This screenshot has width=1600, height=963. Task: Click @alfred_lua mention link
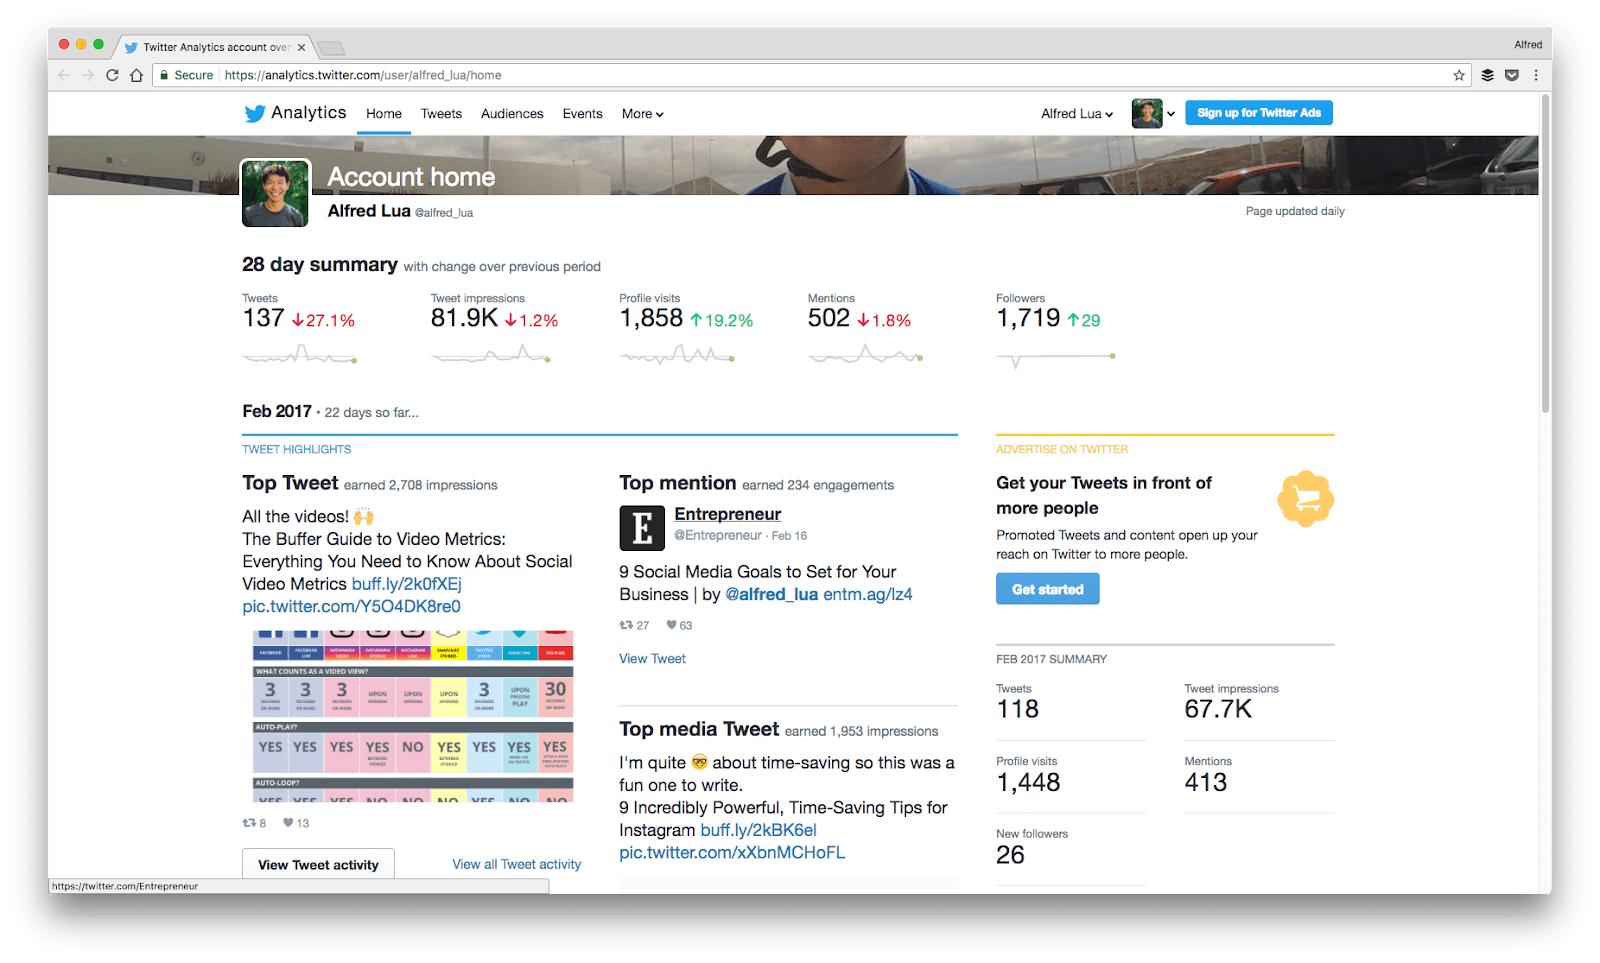[x=771, y=595]
